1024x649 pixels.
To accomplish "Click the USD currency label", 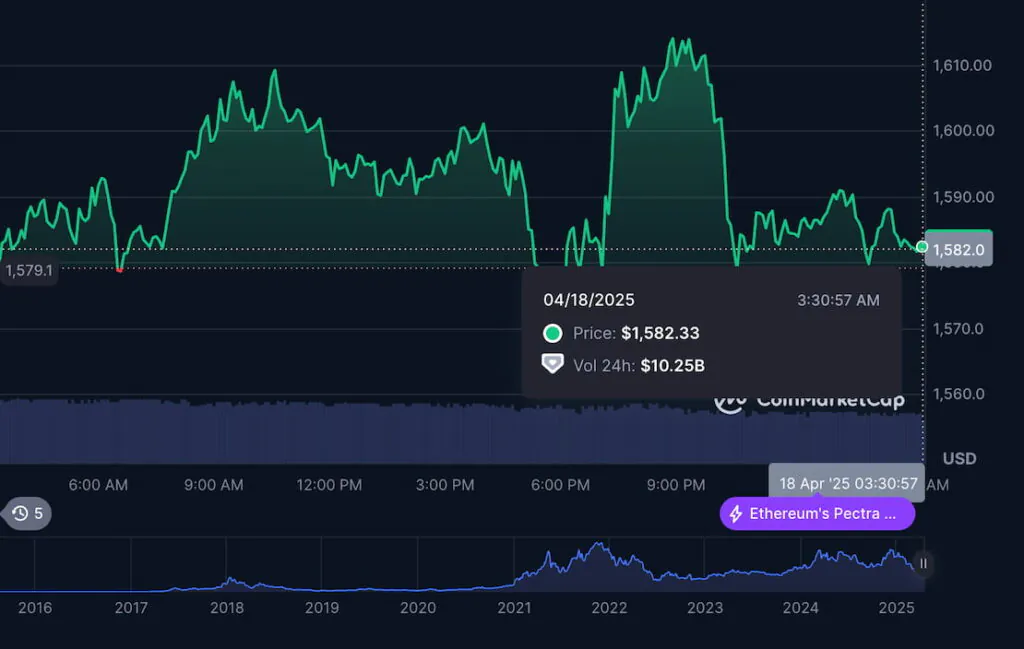I will coord(959,458).
